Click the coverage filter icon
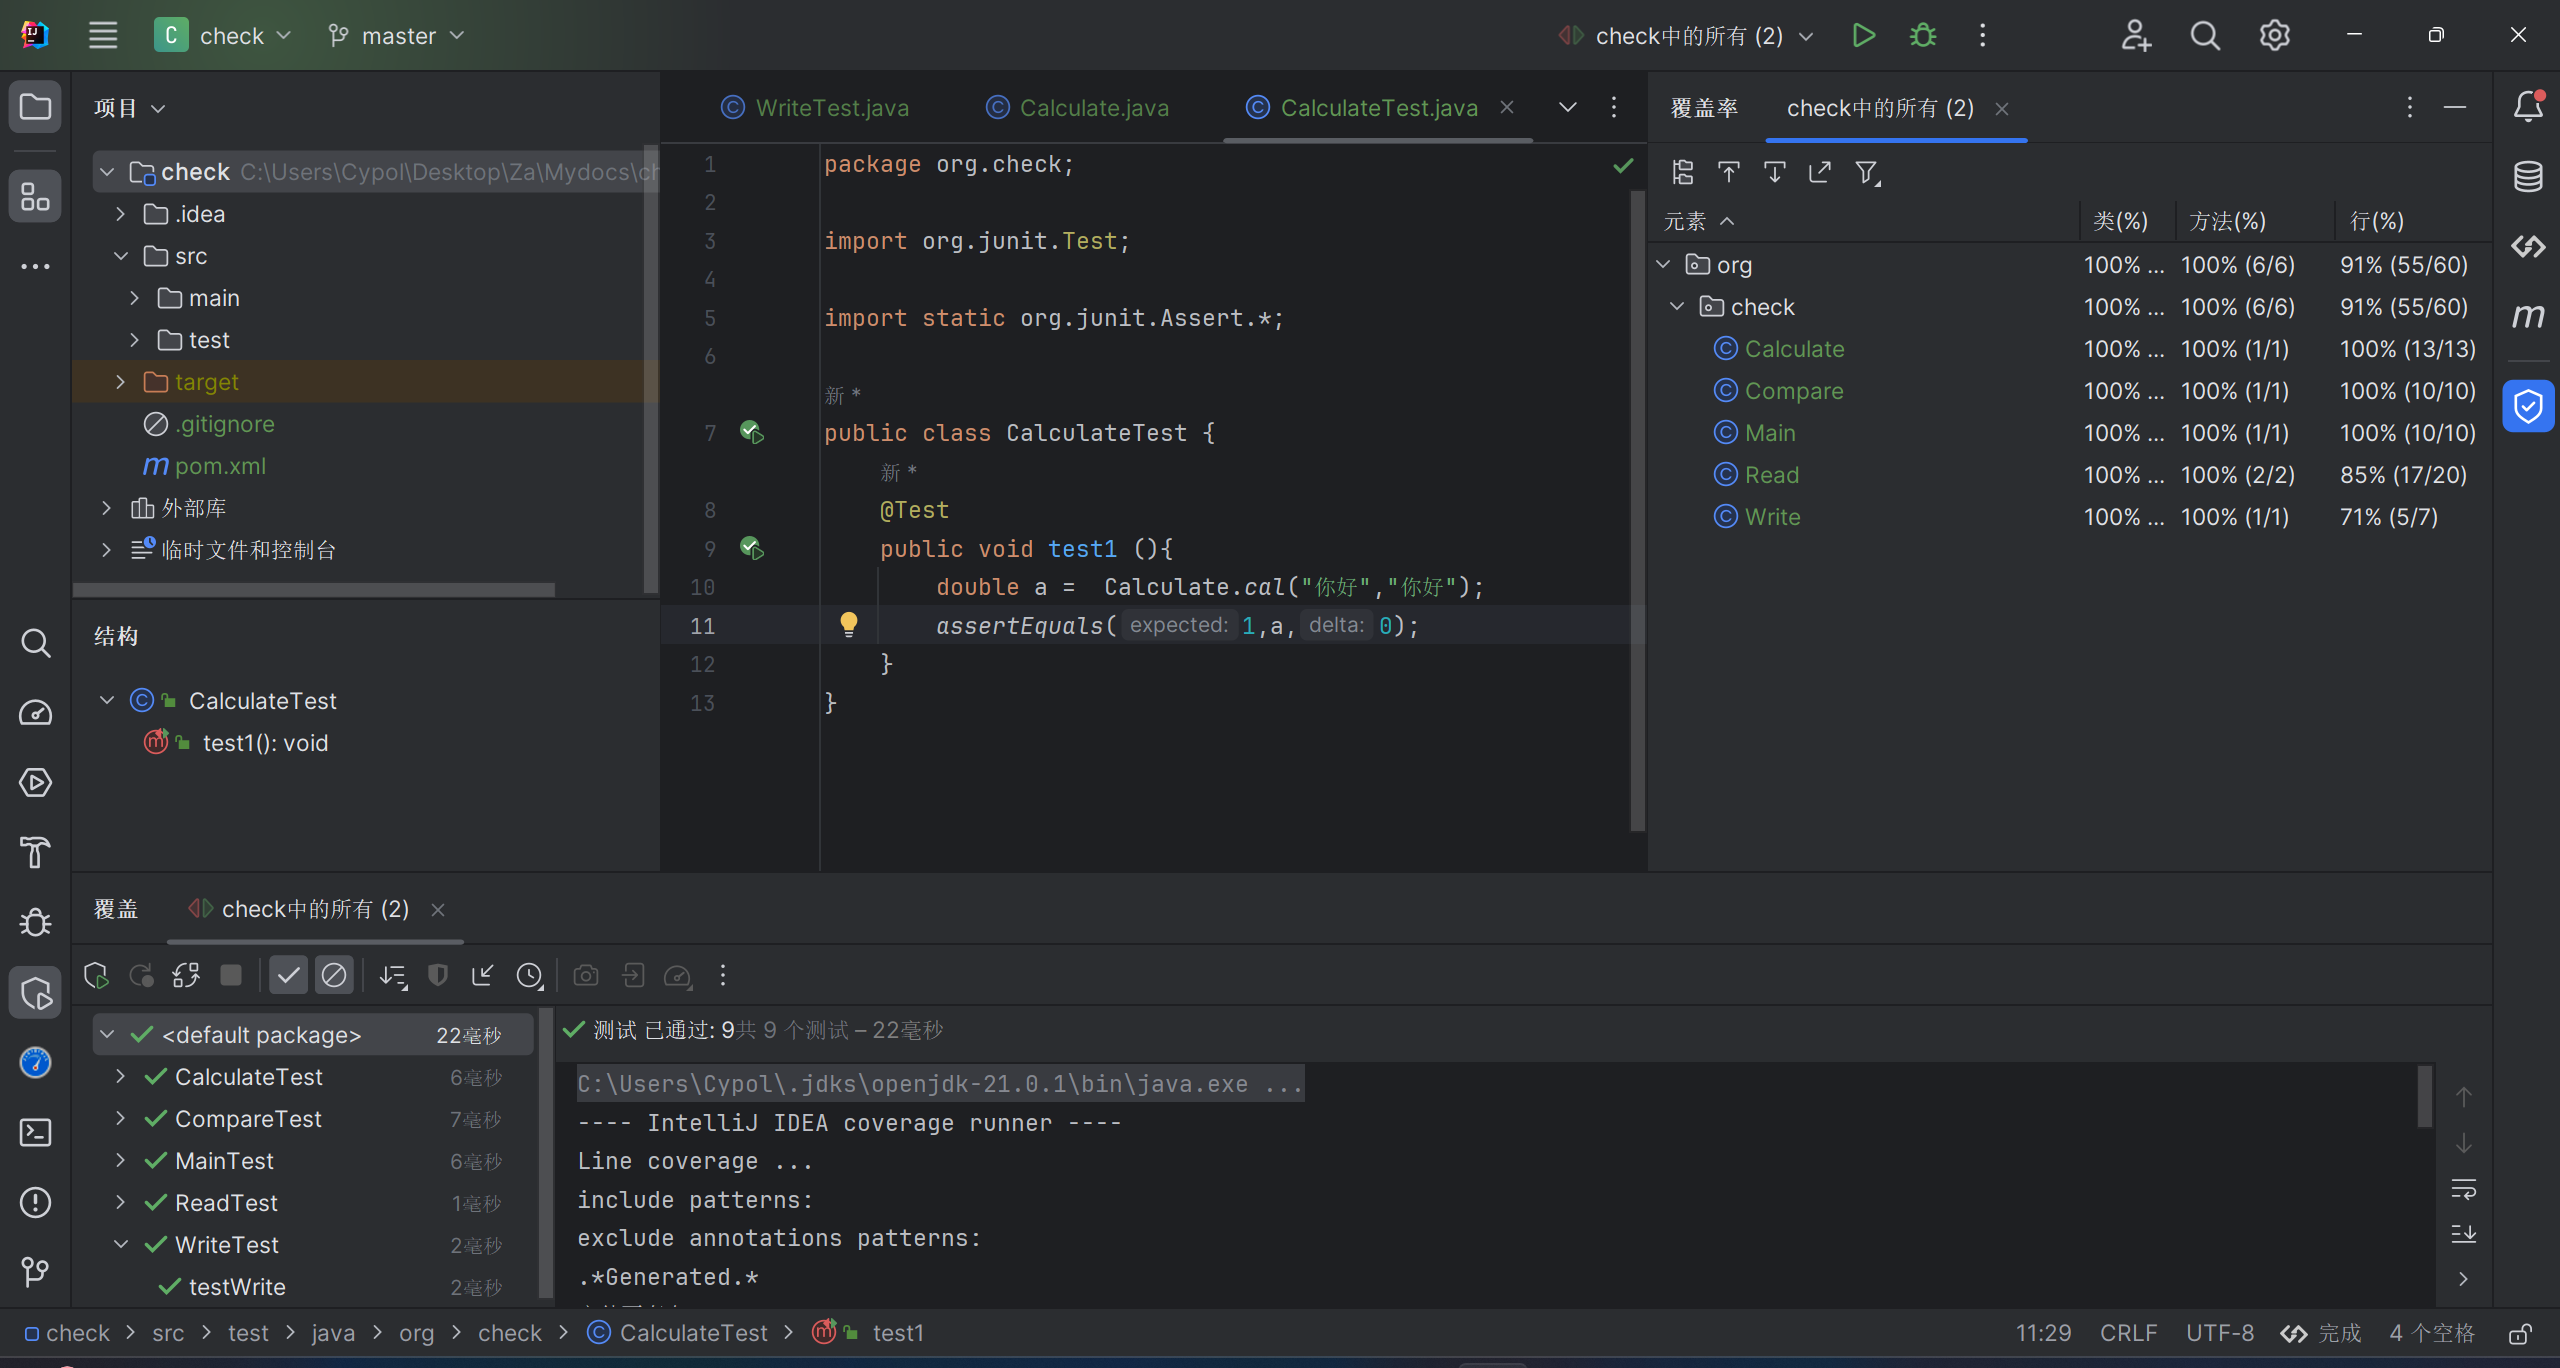 [x=1866, y=173]
